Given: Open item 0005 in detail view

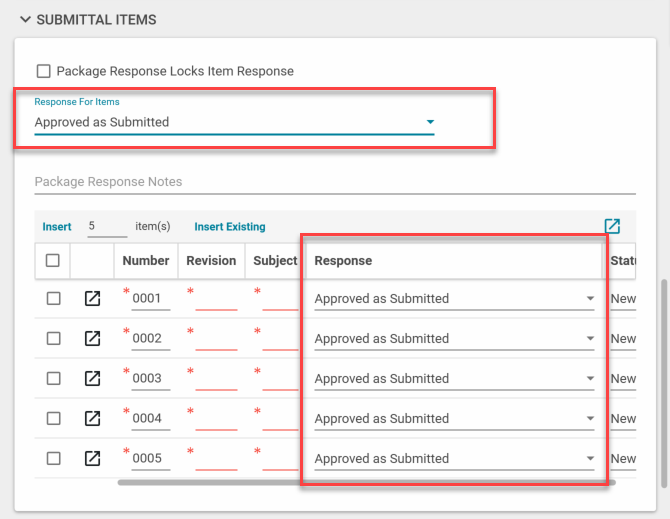Looking at the screenshot, I should 92,458.
